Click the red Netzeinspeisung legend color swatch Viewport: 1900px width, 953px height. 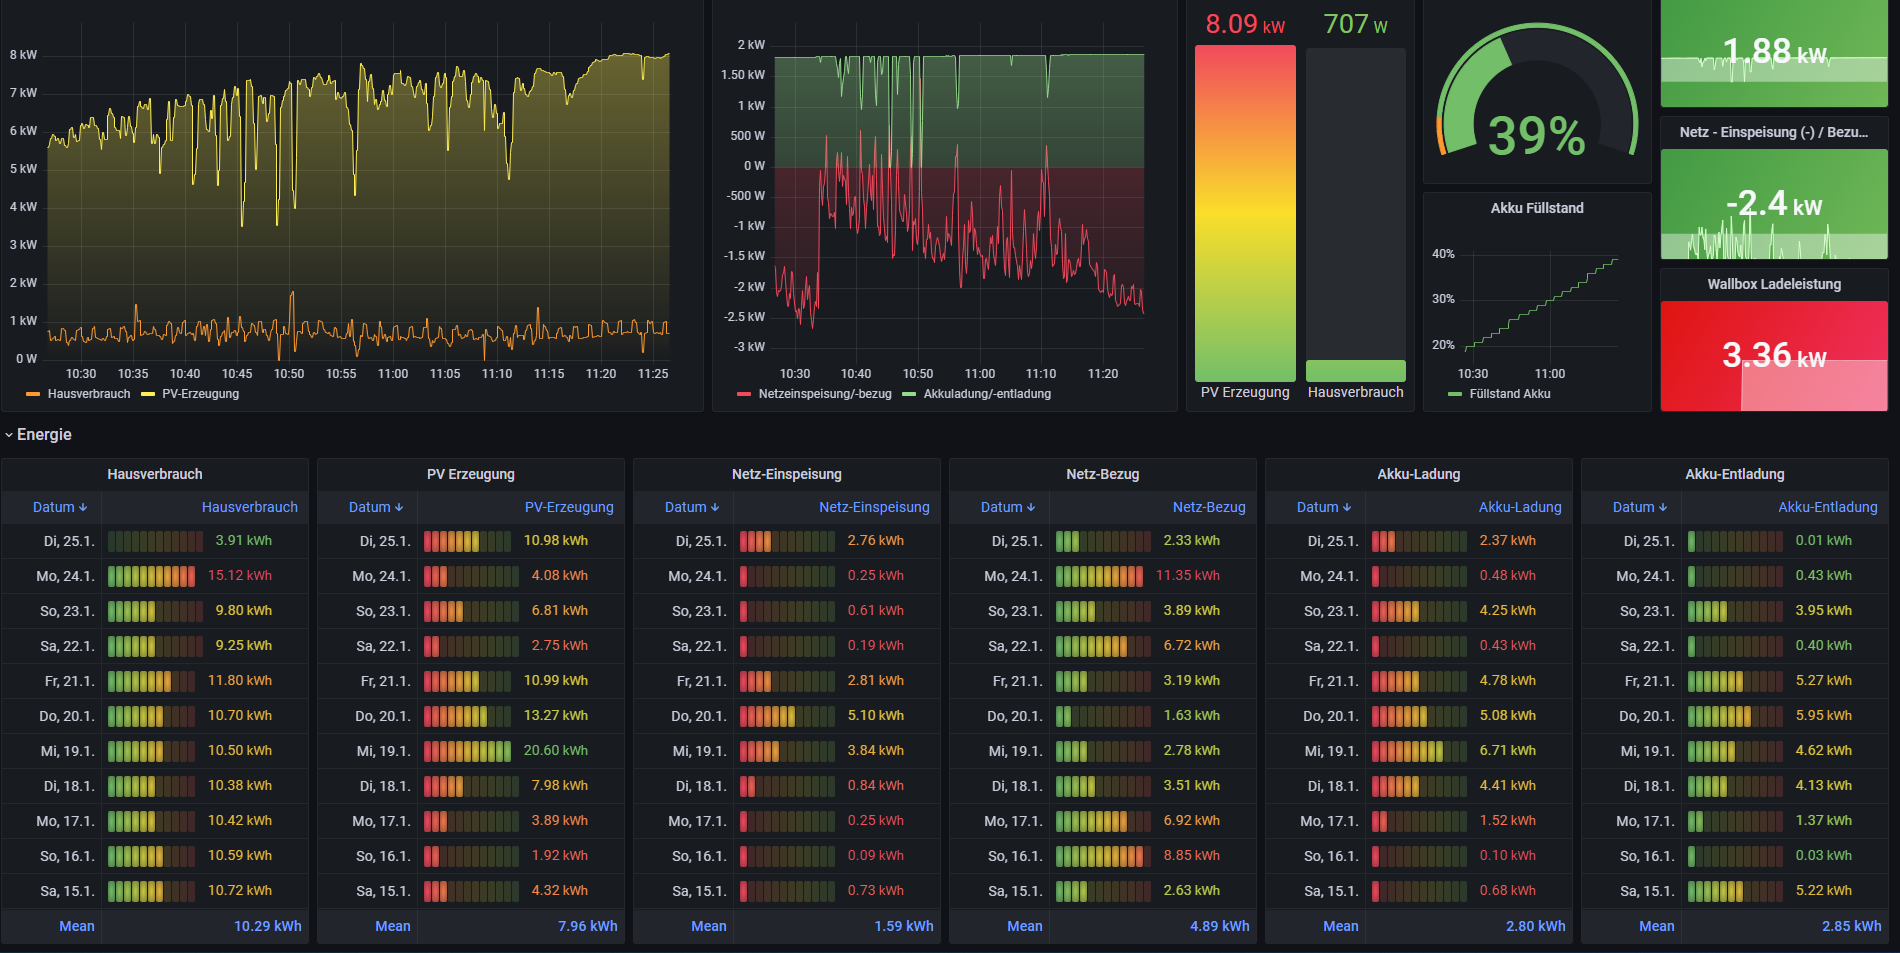click(744, 394)
